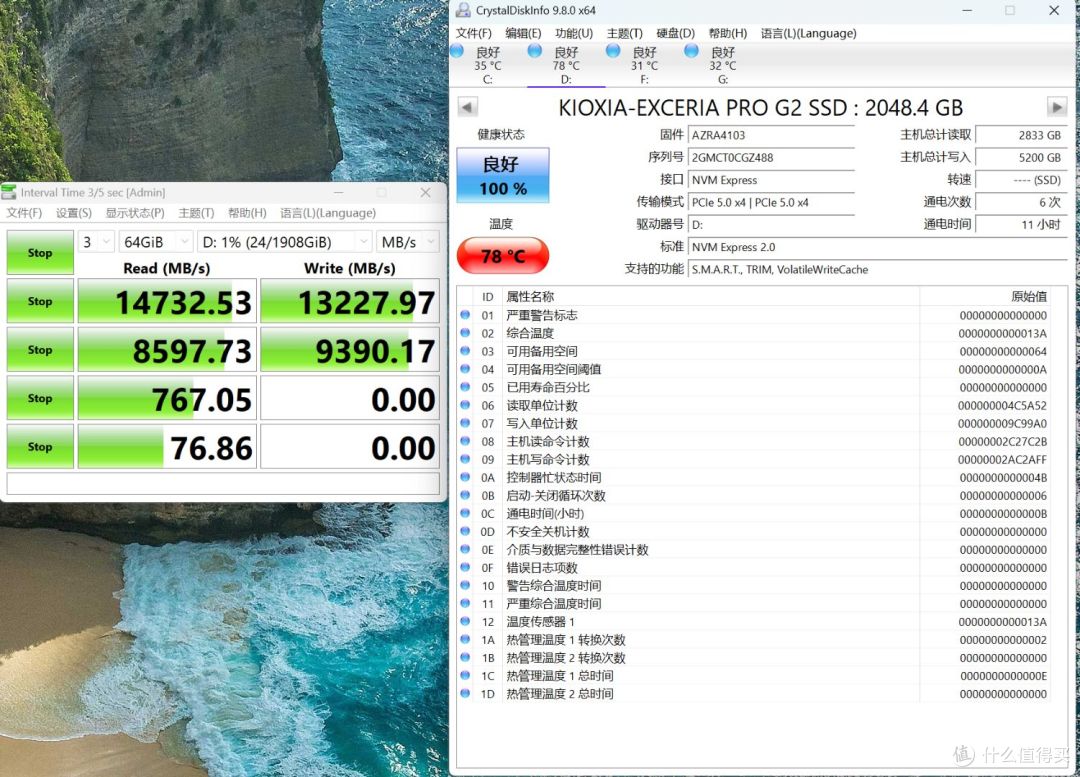The height and width of the screenshot is (777, 1080).
Task: Click the empty status bar in CrystalDiskMark
Action: [223, 484]
